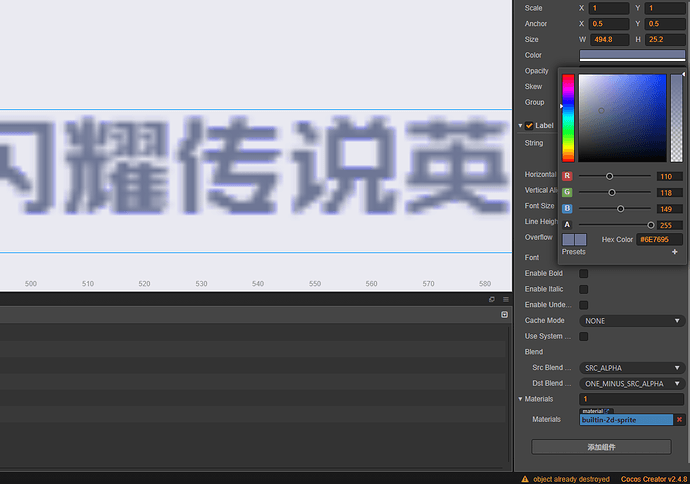
Task: Open the Cache Mode dropdown
Action: [x=632, y=321]
